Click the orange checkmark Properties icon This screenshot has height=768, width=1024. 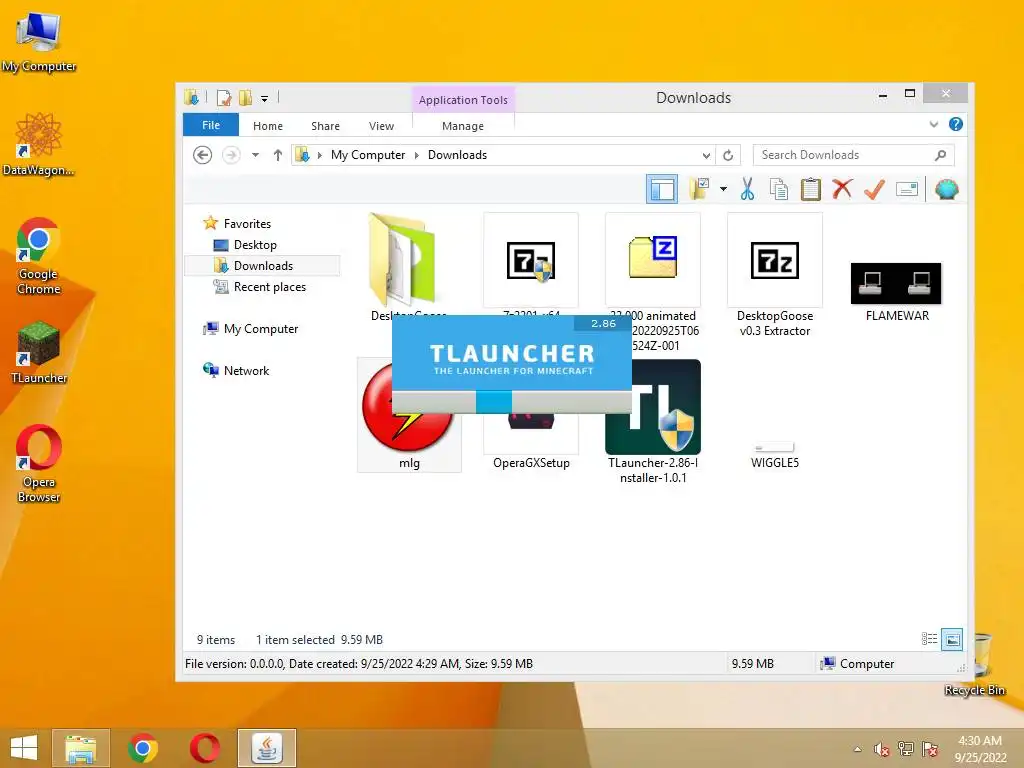[x=874, y=189]
